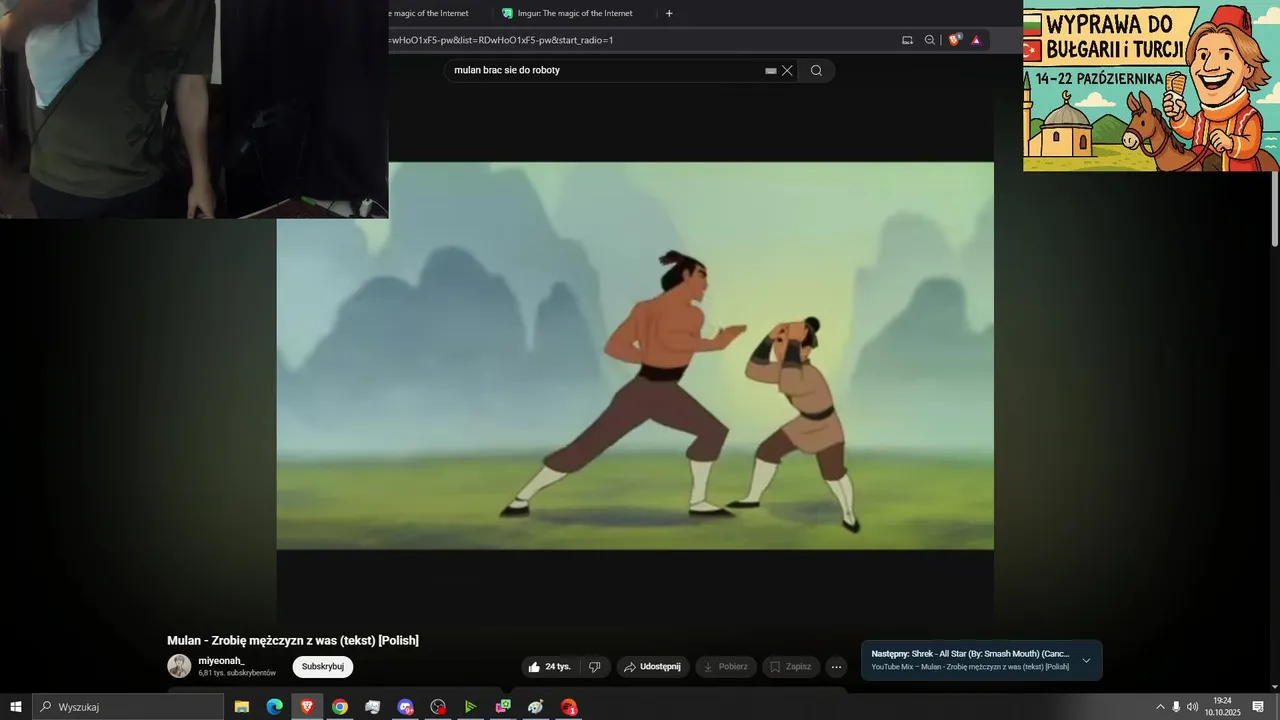Open the pink-green chat app on taskbar
1280x720 pixels.
[x=503, y=707]
